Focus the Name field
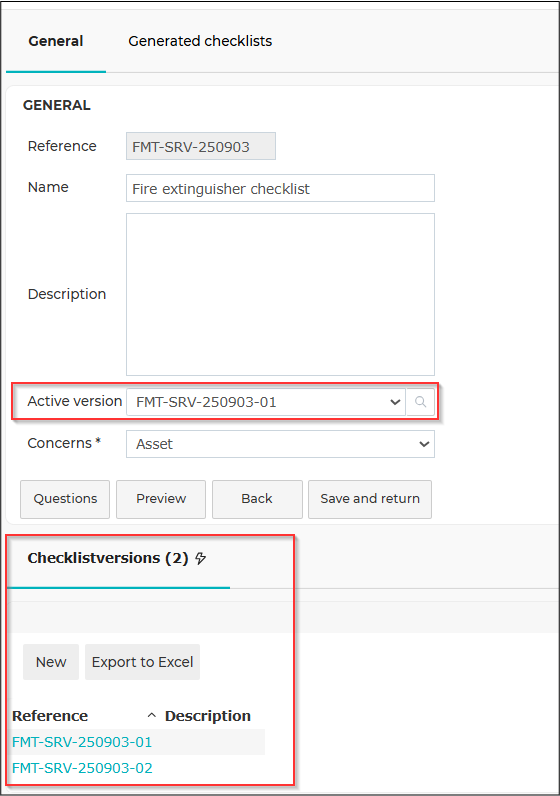 (x=280, y=188)
